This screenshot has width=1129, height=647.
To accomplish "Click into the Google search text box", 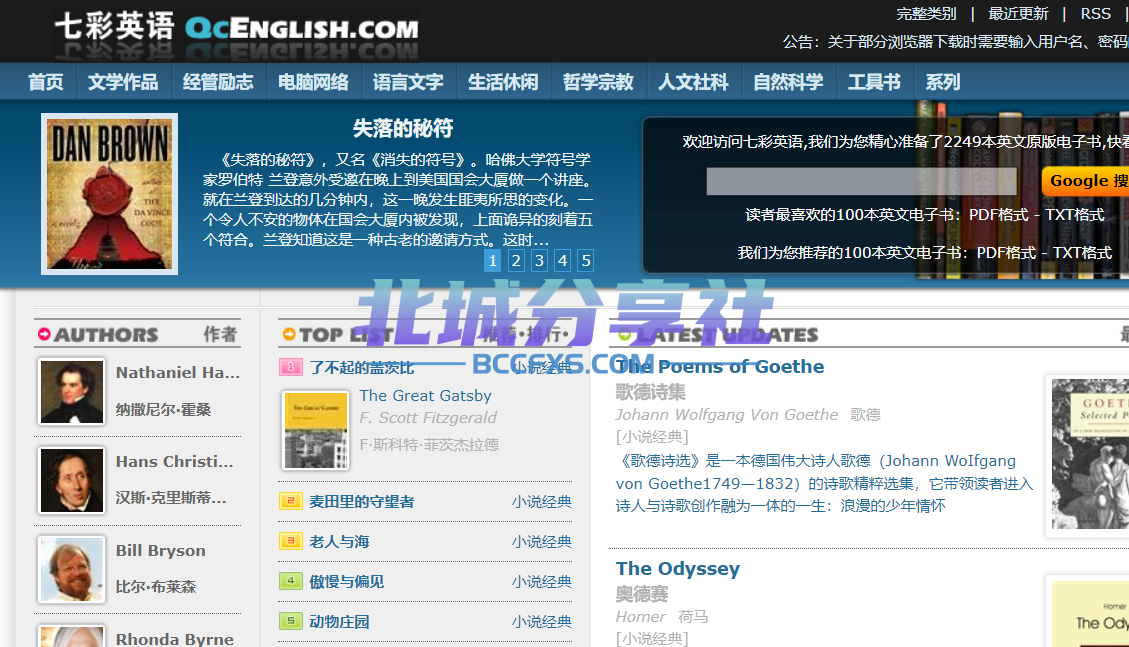I will click(861, 181).
